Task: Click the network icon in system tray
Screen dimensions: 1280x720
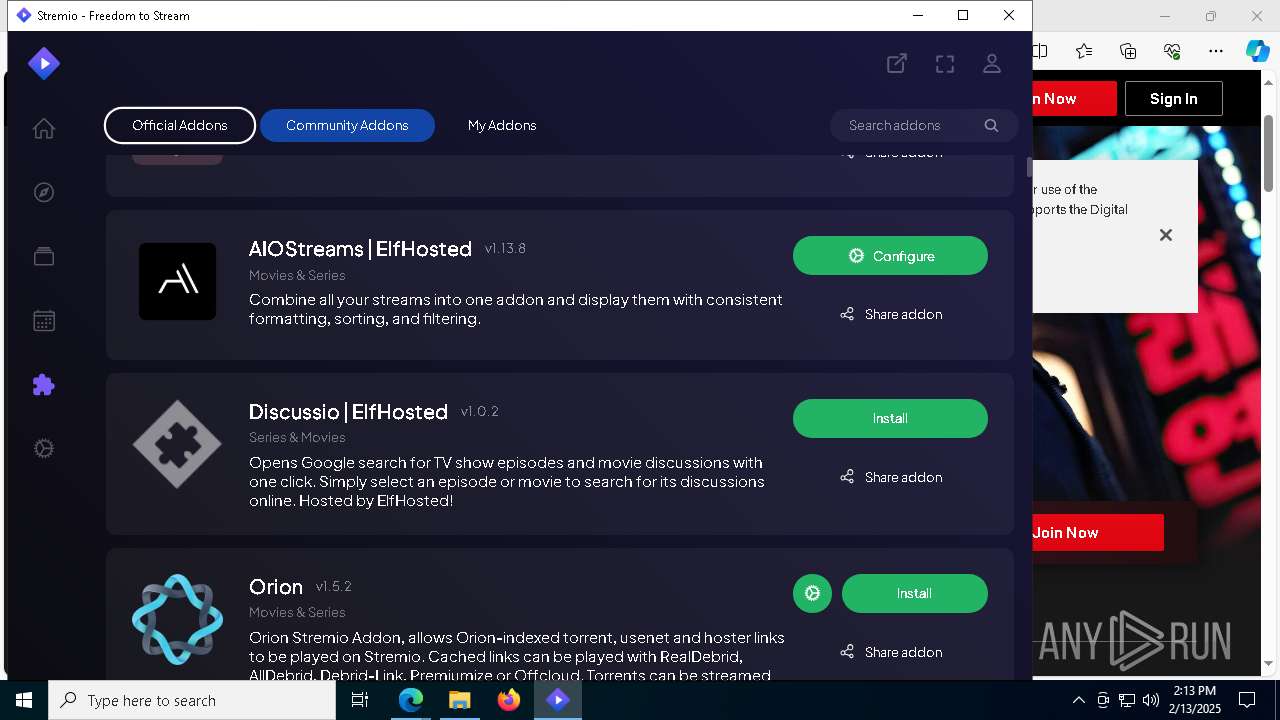Action: [1127, 700]
